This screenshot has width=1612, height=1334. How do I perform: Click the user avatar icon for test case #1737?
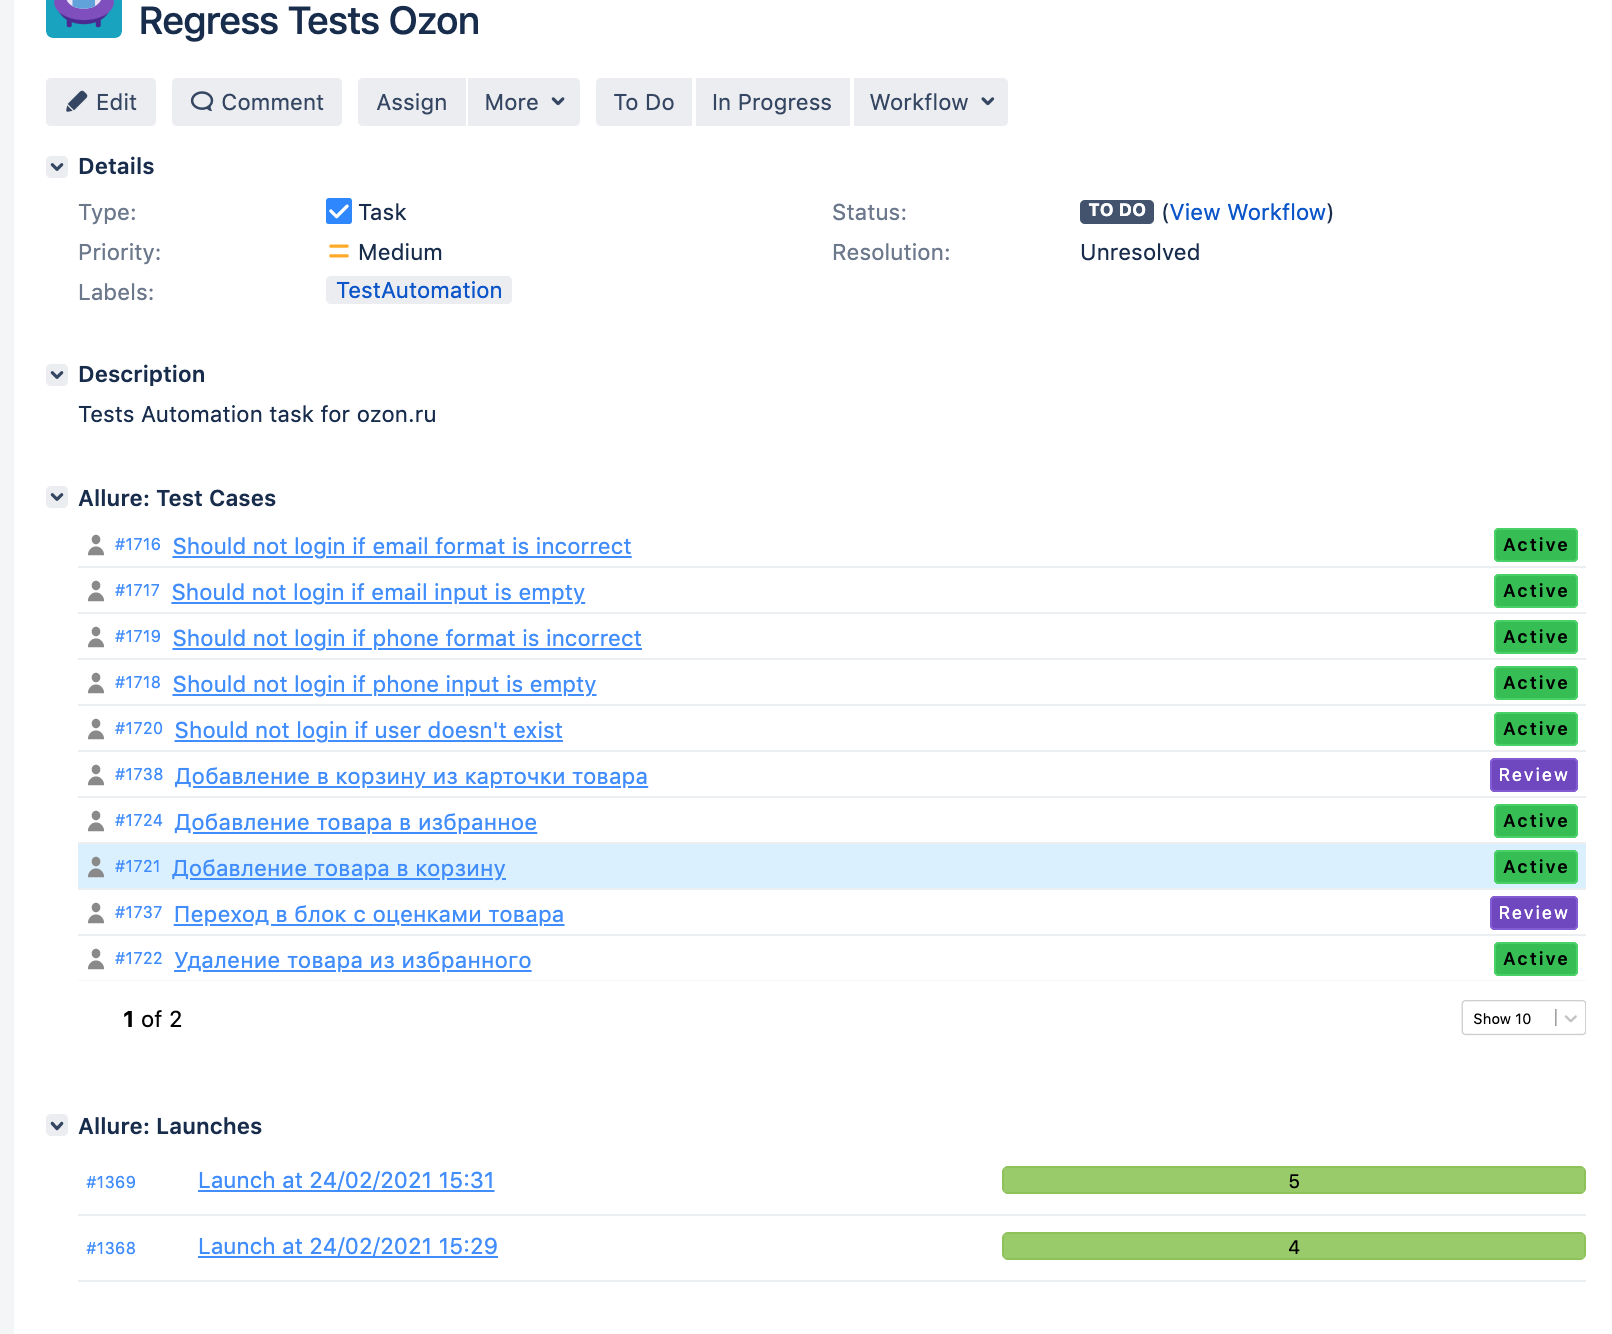coord(96,913)
